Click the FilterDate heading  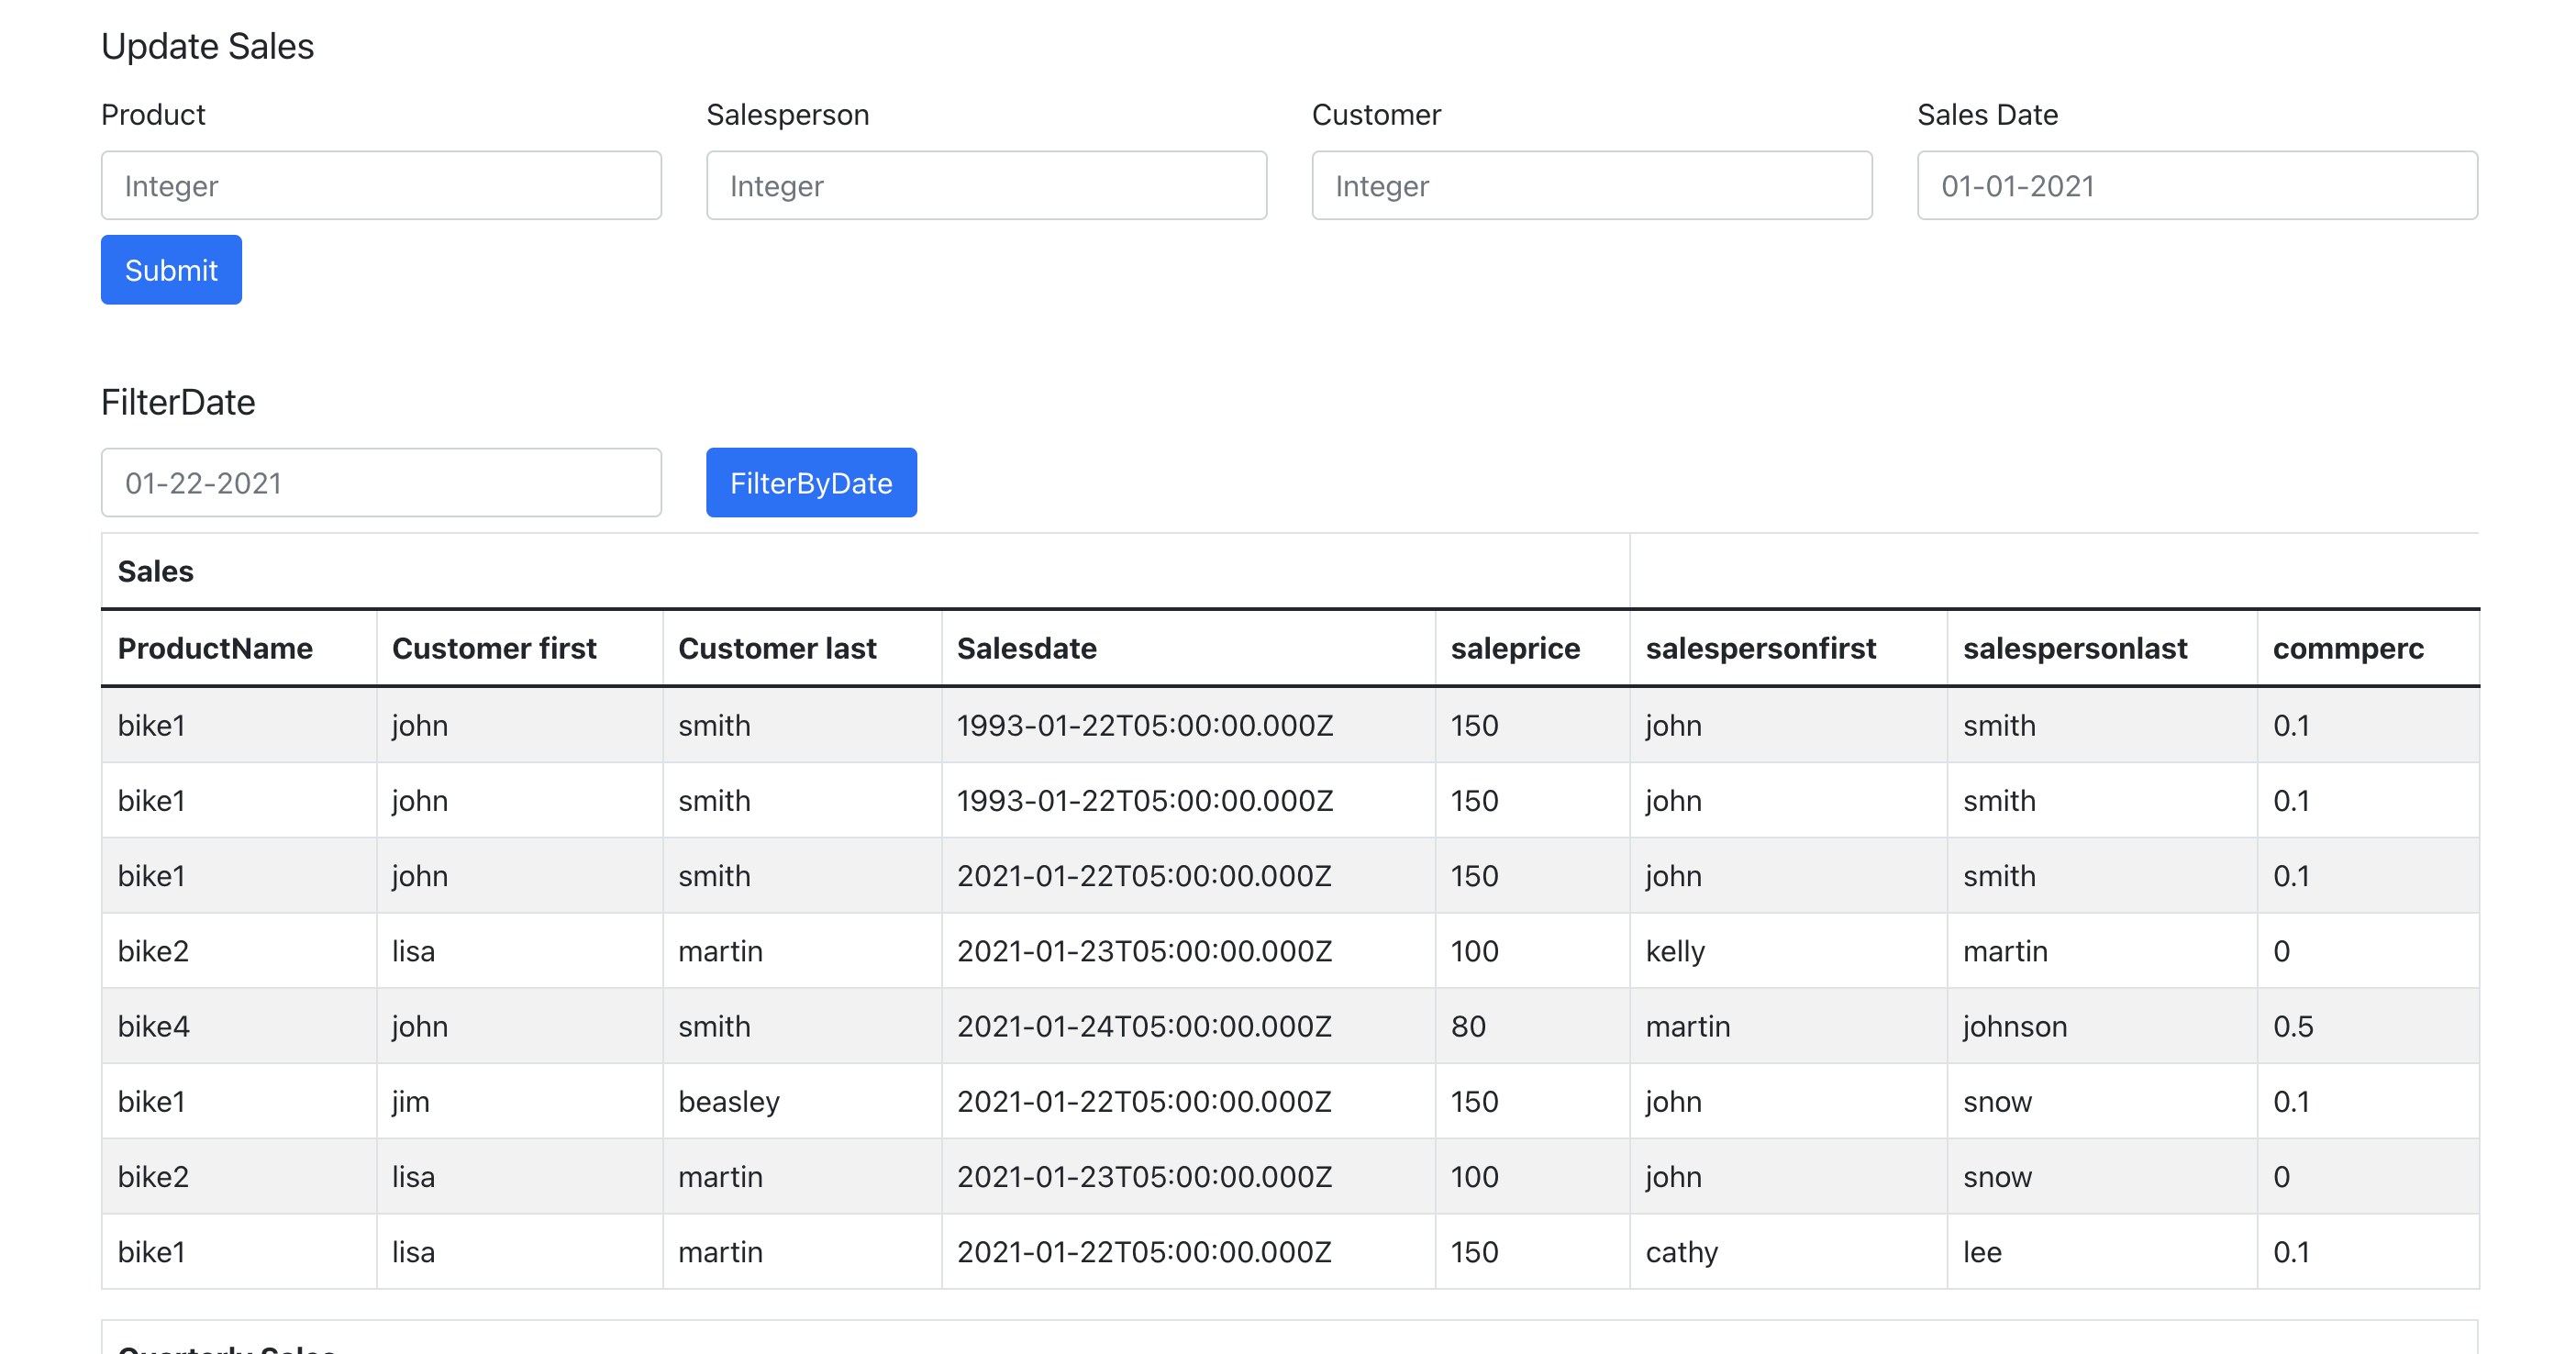point(178,402)
